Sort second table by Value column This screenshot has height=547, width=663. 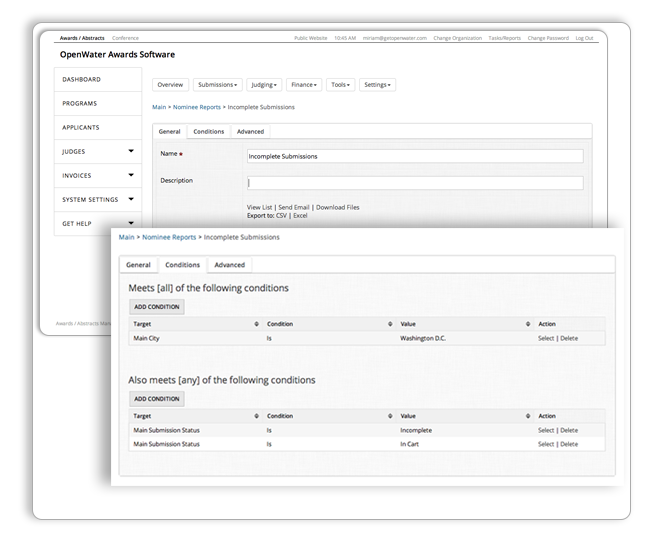click(x=528, y=416)
